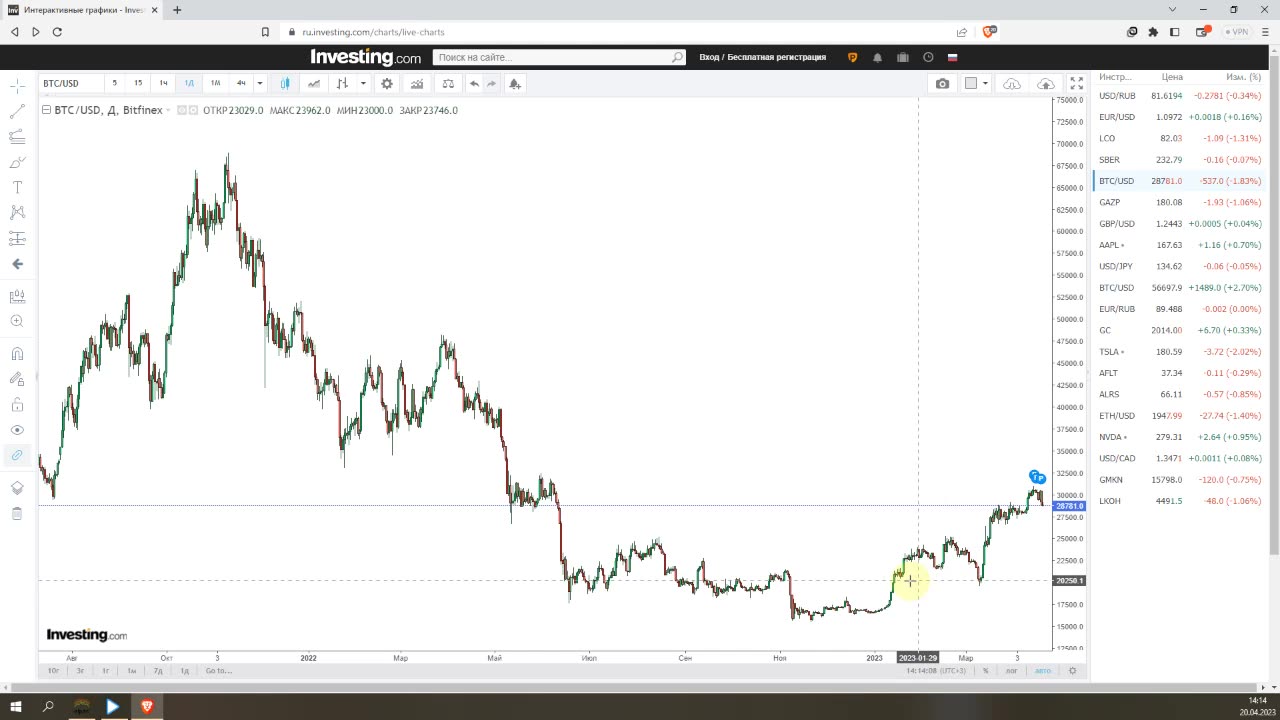Select the SBER watchlist row
1280x720 pixels.
click(x=1179, y=160)
